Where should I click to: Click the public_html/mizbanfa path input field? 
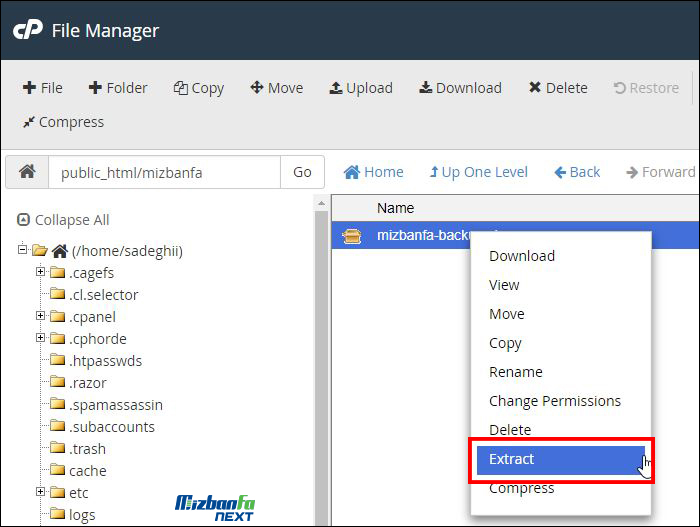(x=163, y=172)
